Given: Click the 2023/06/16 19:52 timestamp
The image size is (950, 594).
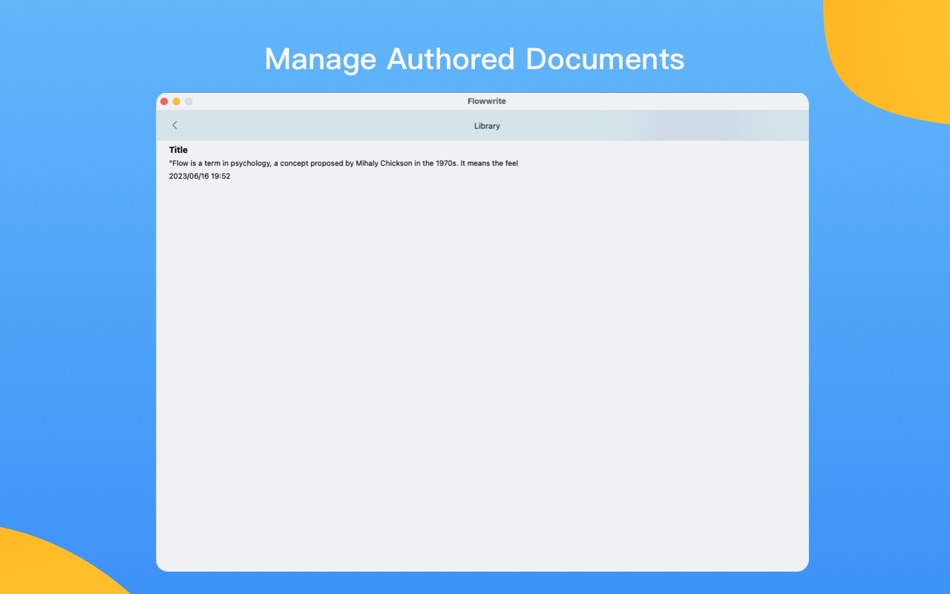Looking at the screenshot, I should coord(199,176).
